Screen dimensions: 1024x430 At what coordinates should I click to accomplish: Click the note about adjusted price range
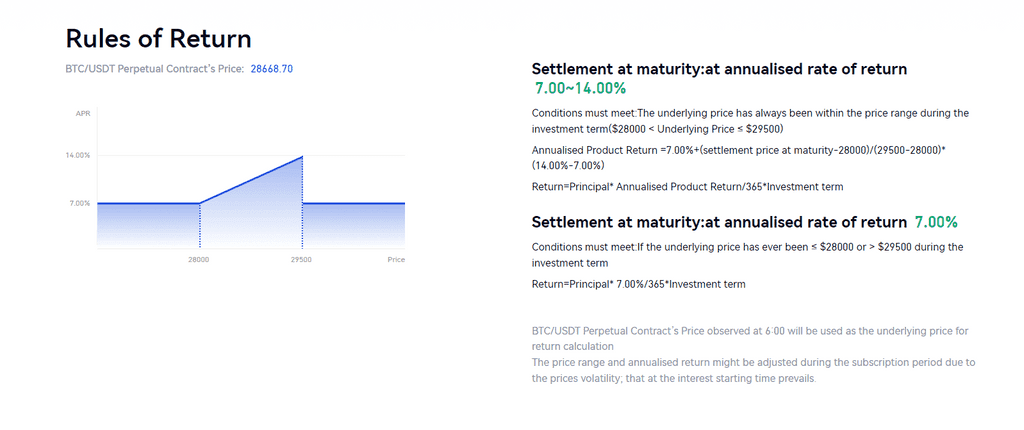[x=753, y=370]
